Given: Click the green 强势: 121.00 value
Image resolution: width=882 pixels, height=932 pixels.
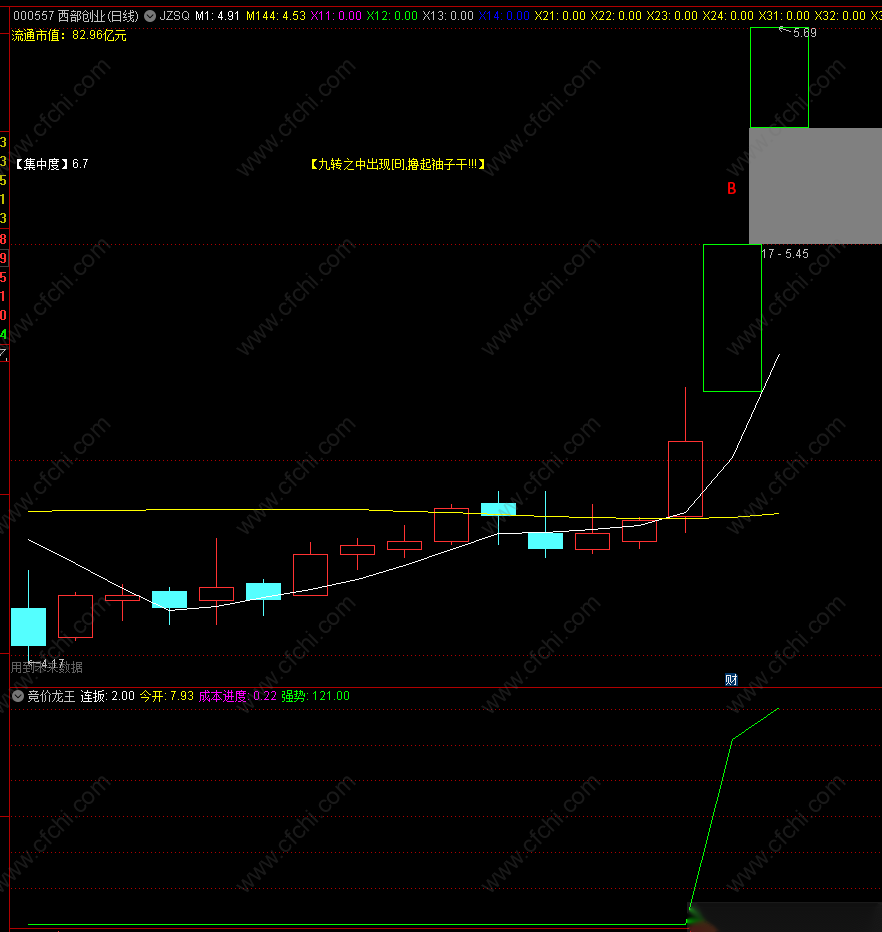Looking at the screenshot, I should [x=316, y=696].
